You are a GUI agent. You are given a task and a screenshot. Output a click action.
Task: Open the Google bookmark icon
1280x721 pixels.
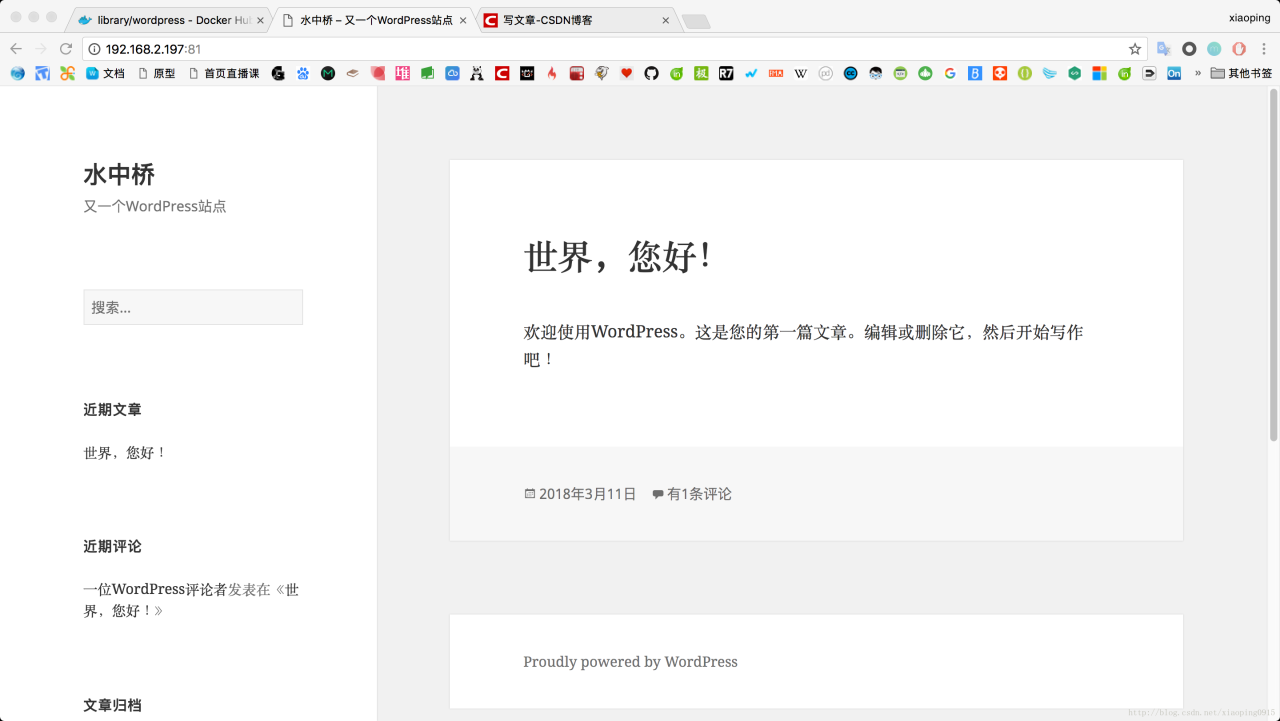click(x=950, y=73)
